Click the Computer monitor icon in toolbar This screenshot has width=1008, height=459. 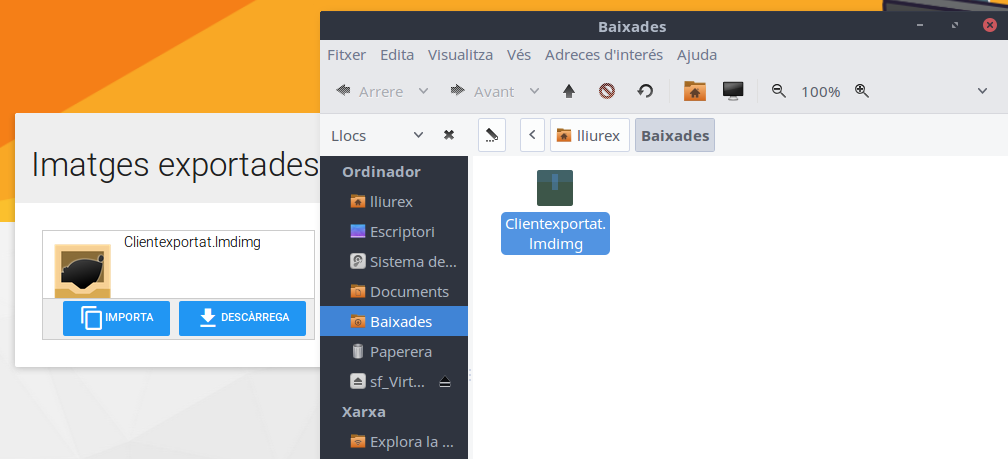point(733,91)
